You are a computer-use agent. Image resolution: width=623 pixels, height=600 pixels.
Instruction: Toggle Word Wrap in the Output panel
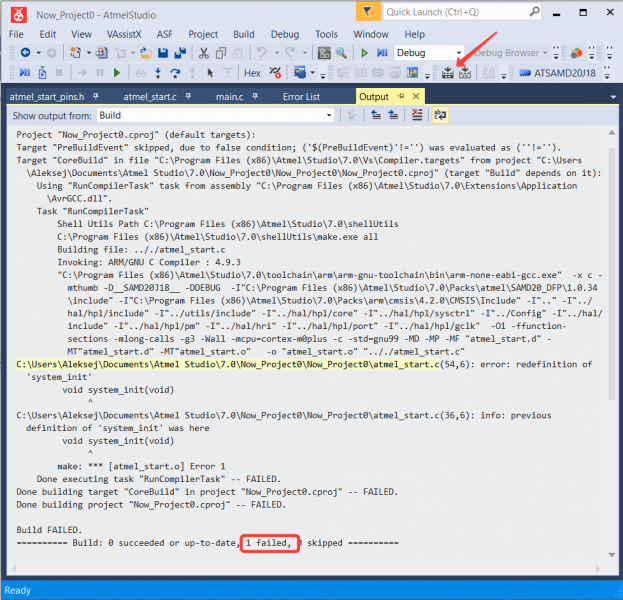coord(440,115)
